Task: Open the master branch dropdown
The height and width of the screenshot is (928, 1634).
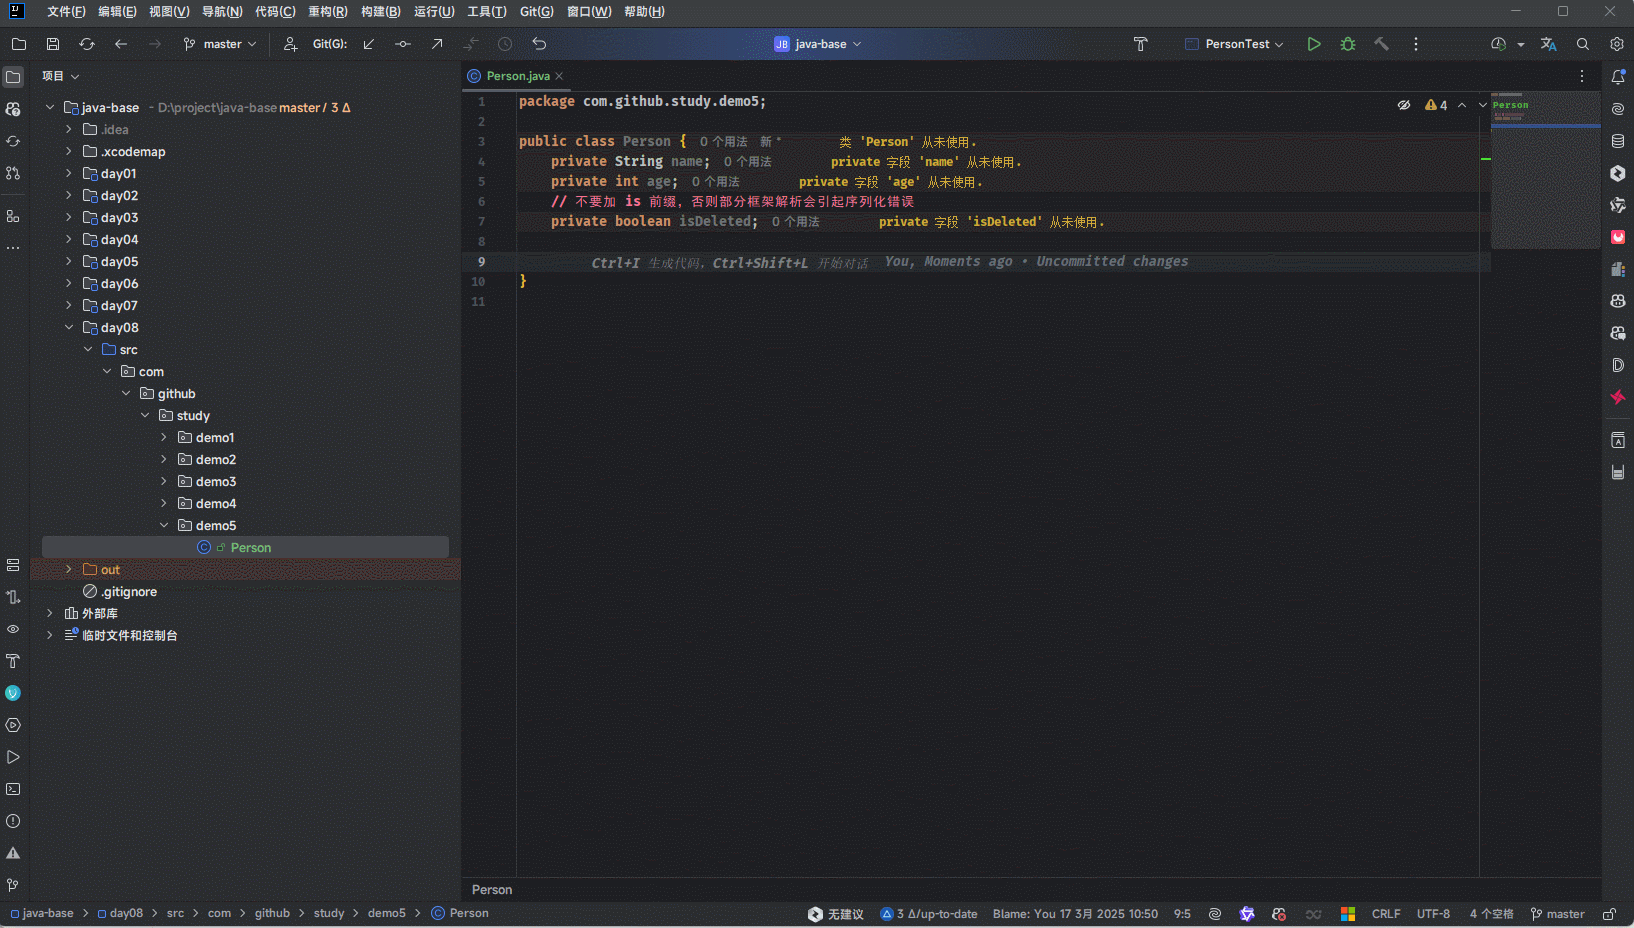Action: coord(221,44)
